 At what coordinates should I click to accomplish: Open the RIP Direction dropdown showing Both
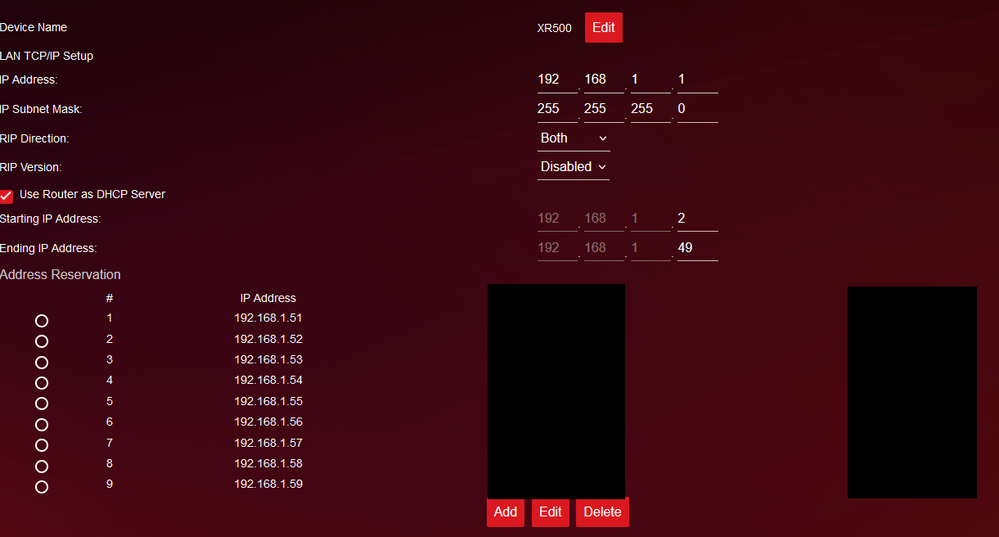573,138
